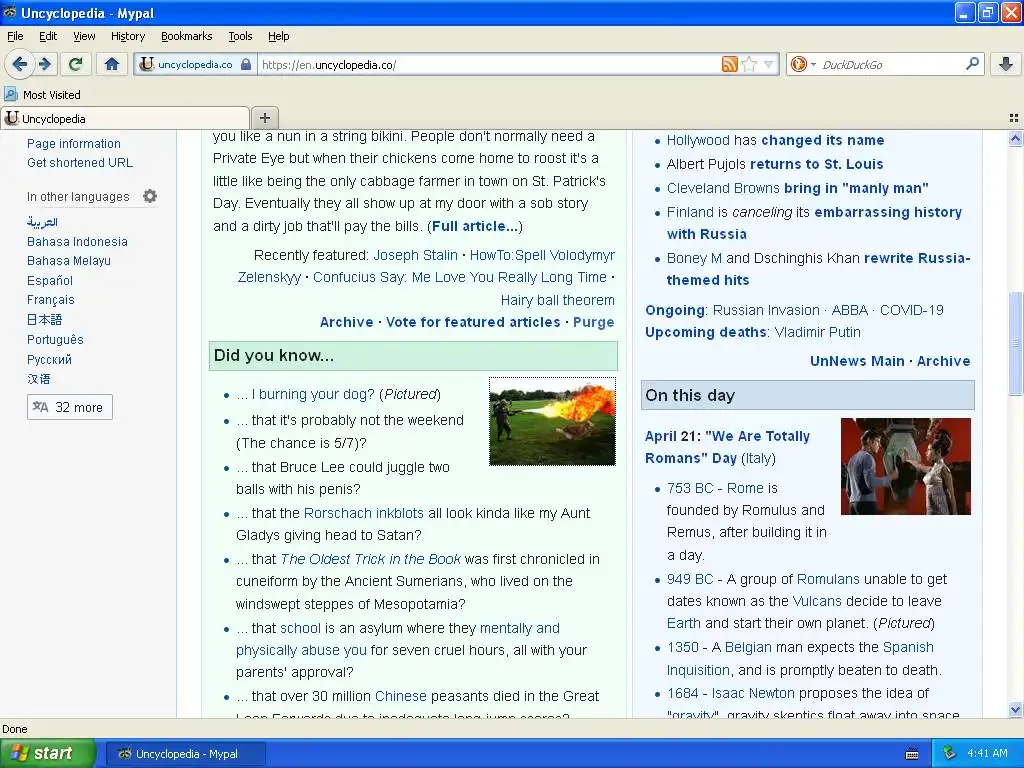Open the Help menu
Screen dimensions: 1024x768
click(278, 36)
